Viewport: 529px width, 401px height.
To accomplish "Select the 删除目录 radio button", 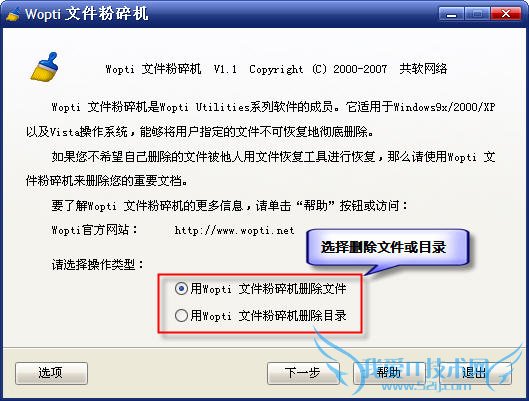I will pyautogui.click(x=181, y=316).
